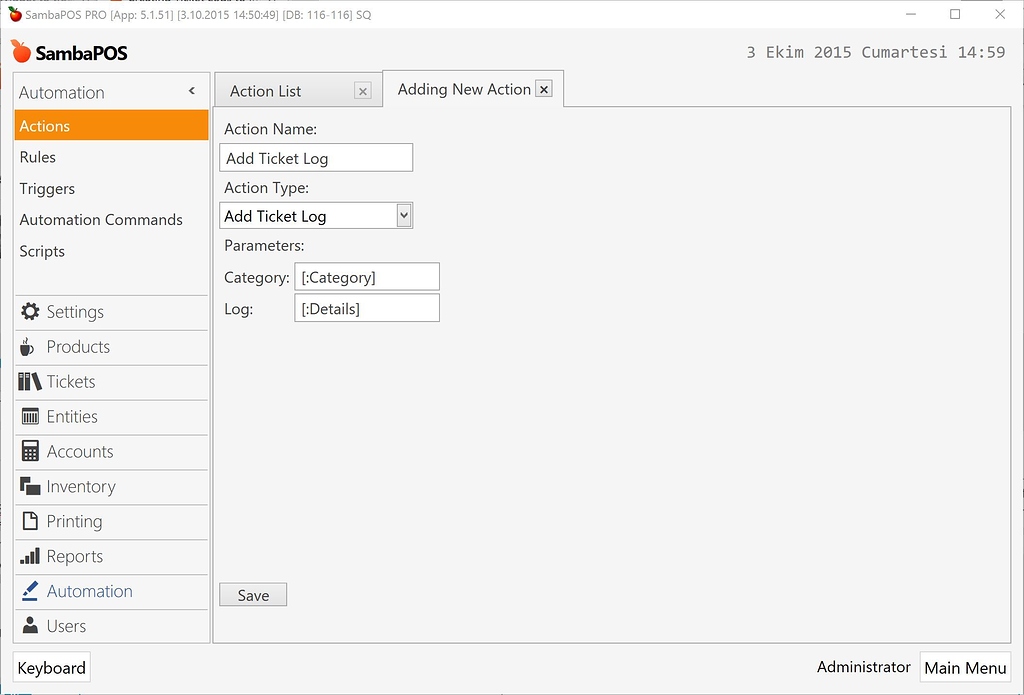Open the Accounts calculator icon
The width and height of the screenshot is (1024, 695).
coord(29,452)
